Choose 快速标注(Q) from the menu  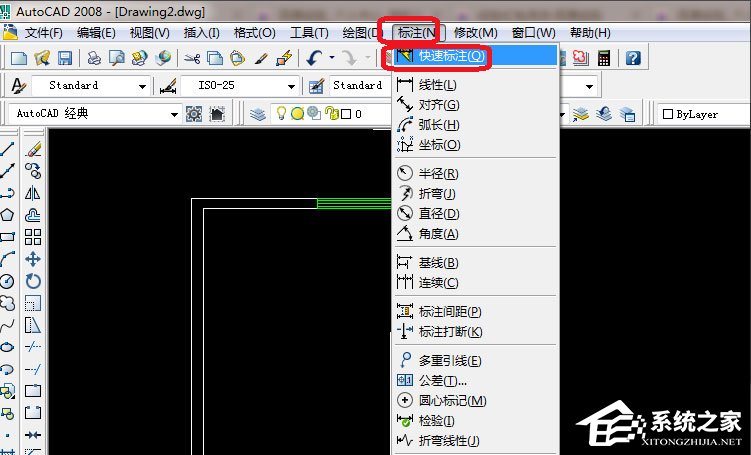point(476,56)
